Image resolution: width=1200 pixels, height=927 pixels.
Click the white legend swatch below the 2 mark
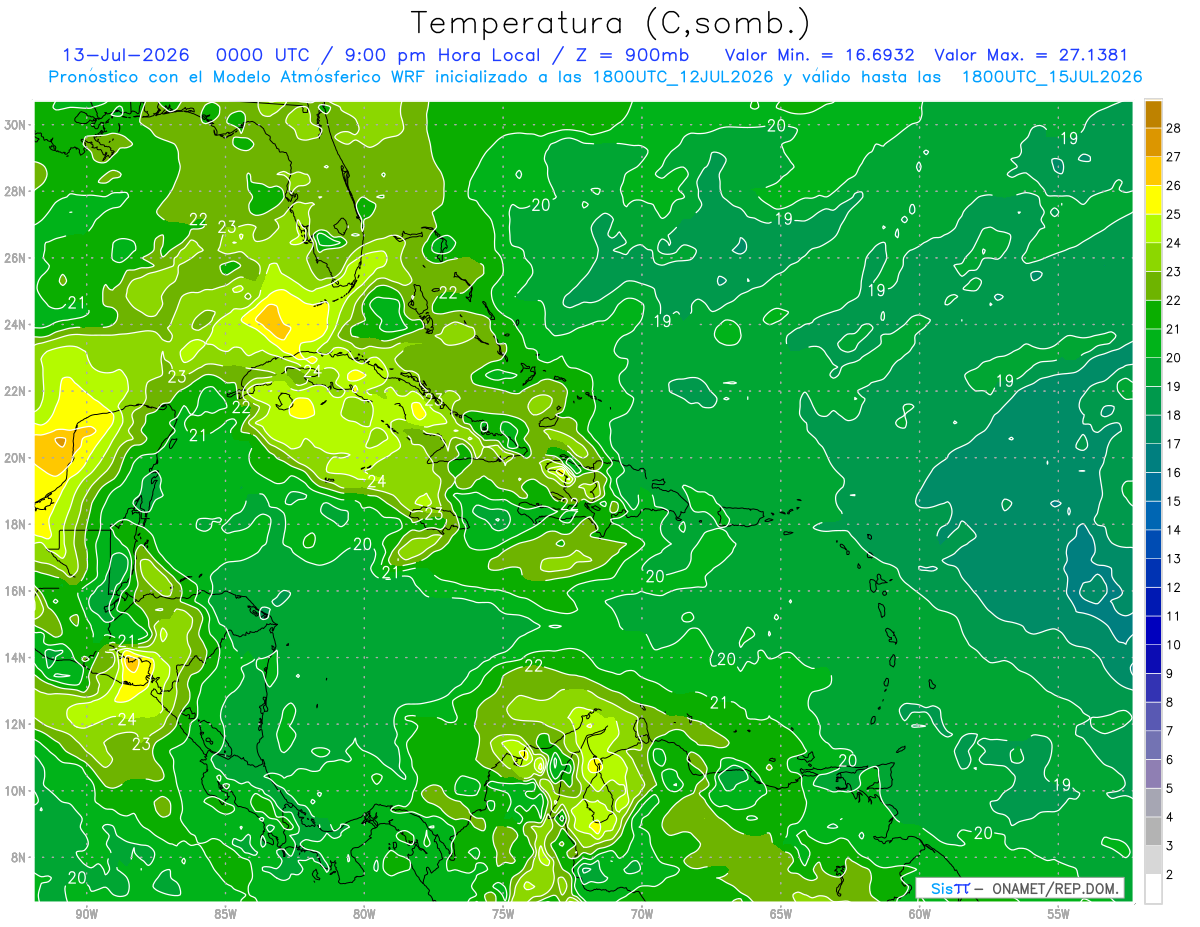pyautogui.click(x=1153, y=889)
